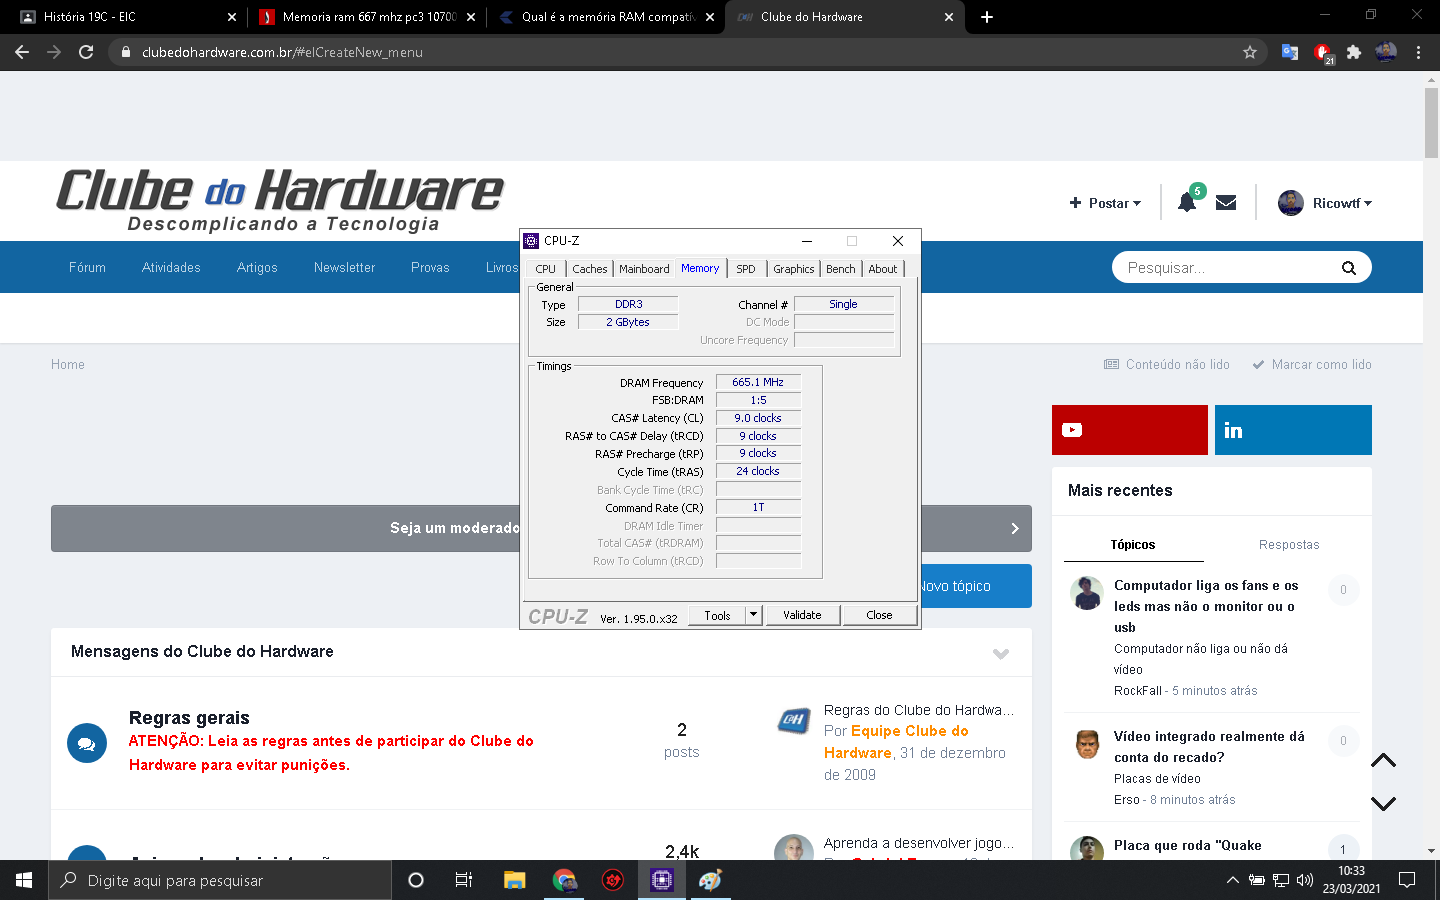Show hidden system tray icons
The height and width of the screenshot is (900, 1440).
coord(1232,880)
